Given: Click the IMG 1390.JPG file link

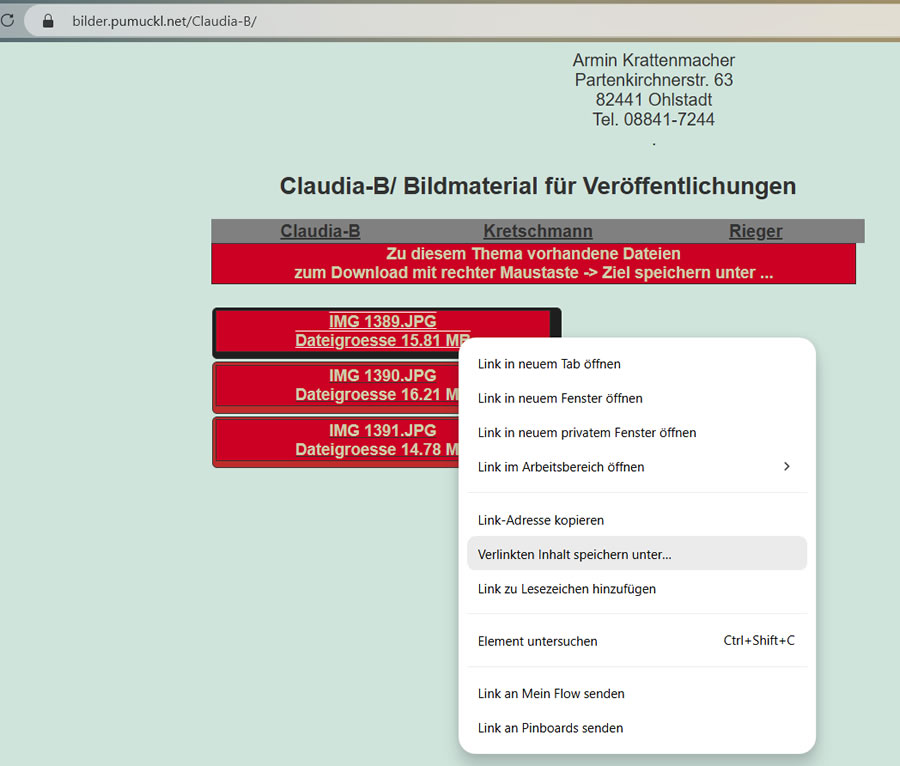Looking at the screenshot, I should pos(382,376).
